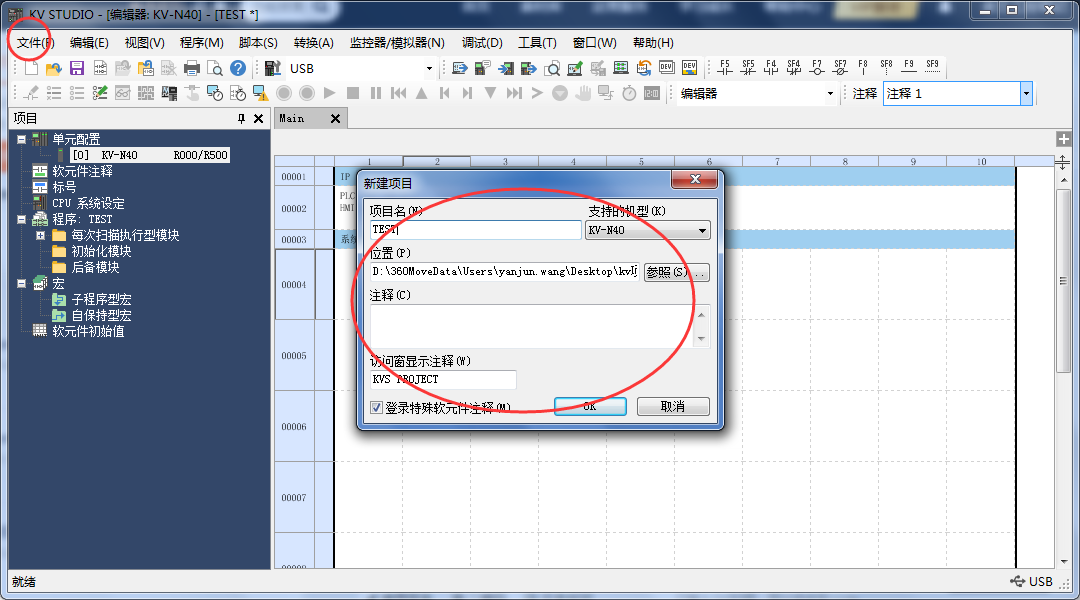Open the 调试(D) menu
This screenshot has height=600, width=1080.
click(x=482, y=43)
